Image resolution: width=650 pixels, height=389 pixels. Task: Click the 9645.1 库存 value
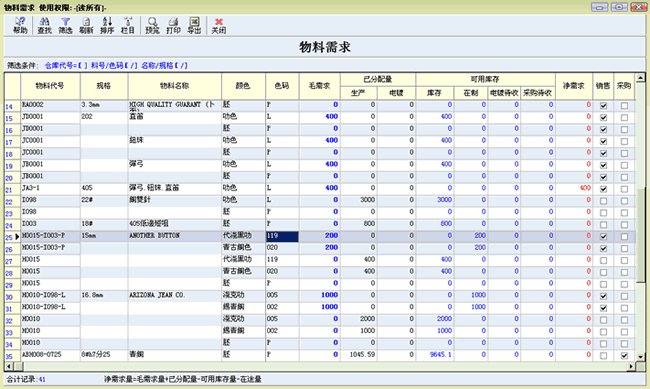(x=441, y=355)
